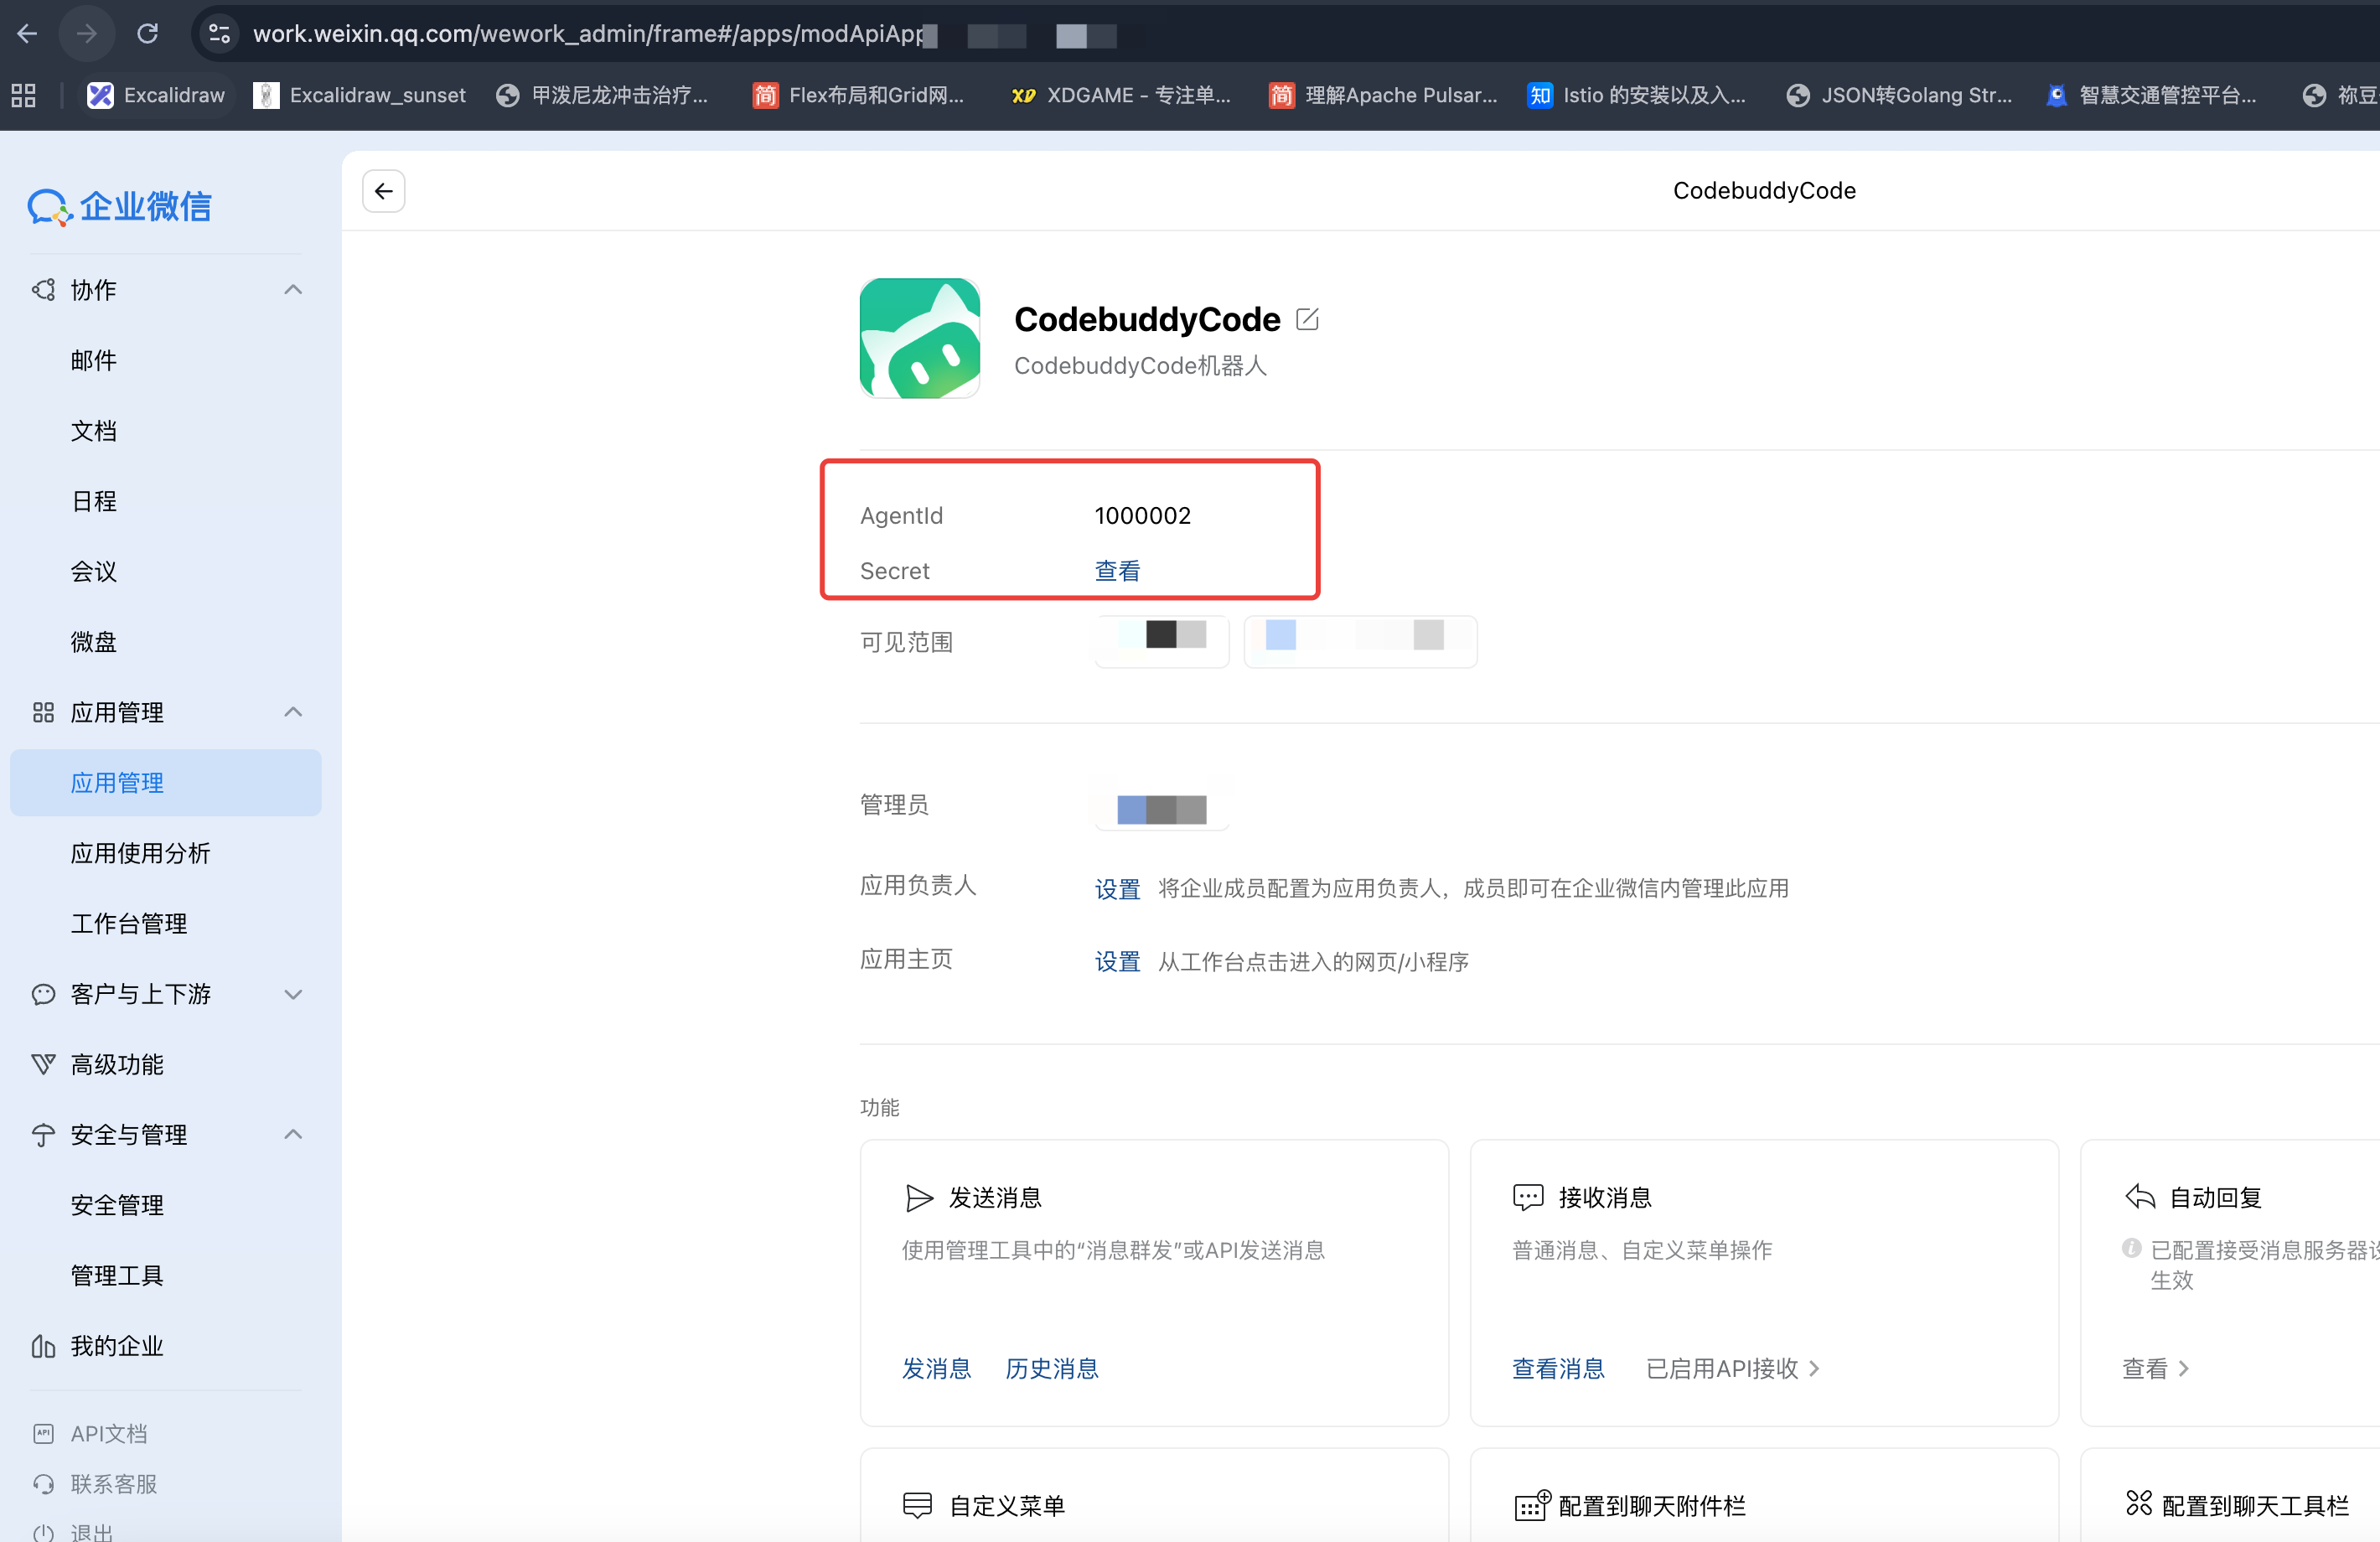Reload the current page
The width and height of the screenshot is (2380, 1542).
point(148,33)
